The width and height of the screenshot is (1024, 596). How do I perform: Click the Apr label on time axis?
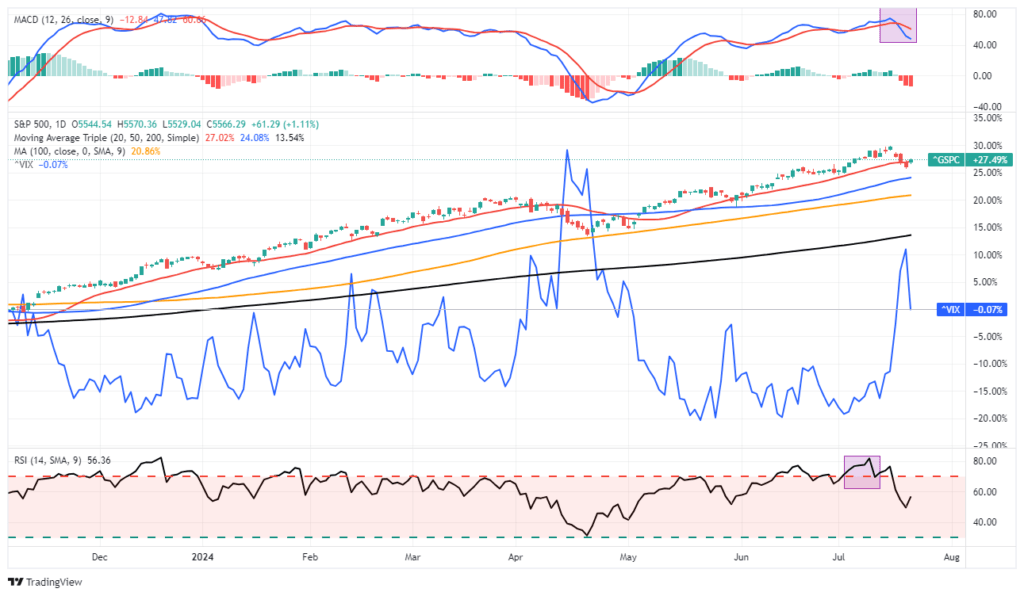point(515,557)
